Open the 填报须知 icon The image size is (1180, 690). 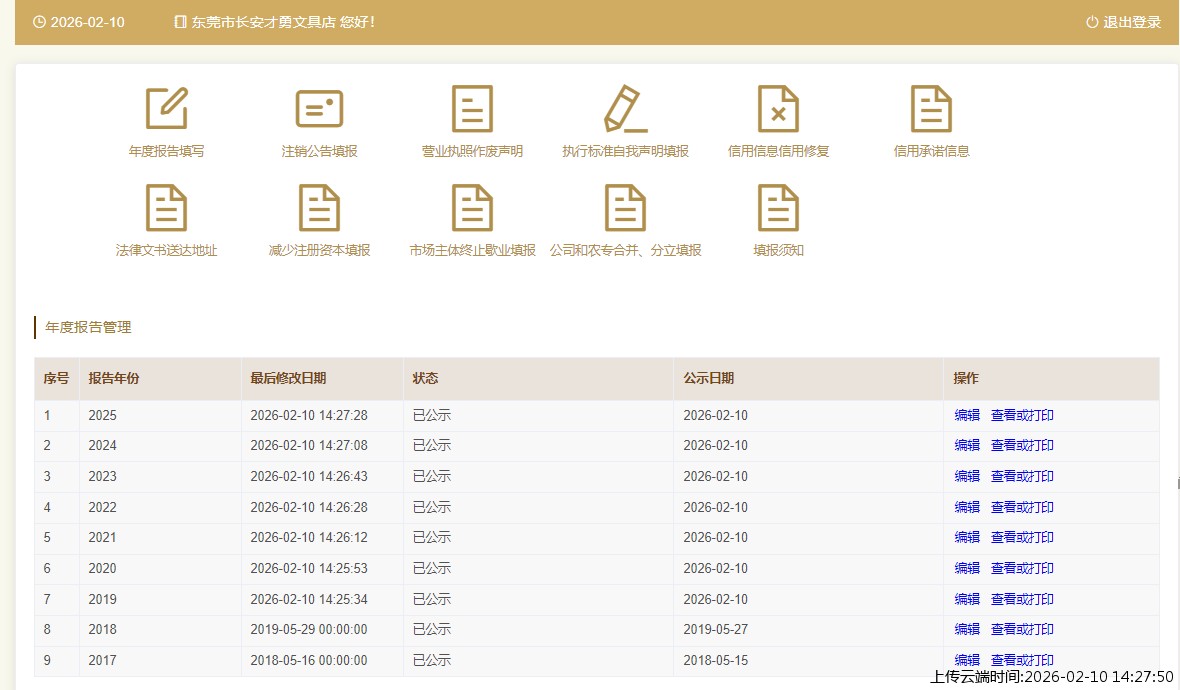click(x=778, y=209)
